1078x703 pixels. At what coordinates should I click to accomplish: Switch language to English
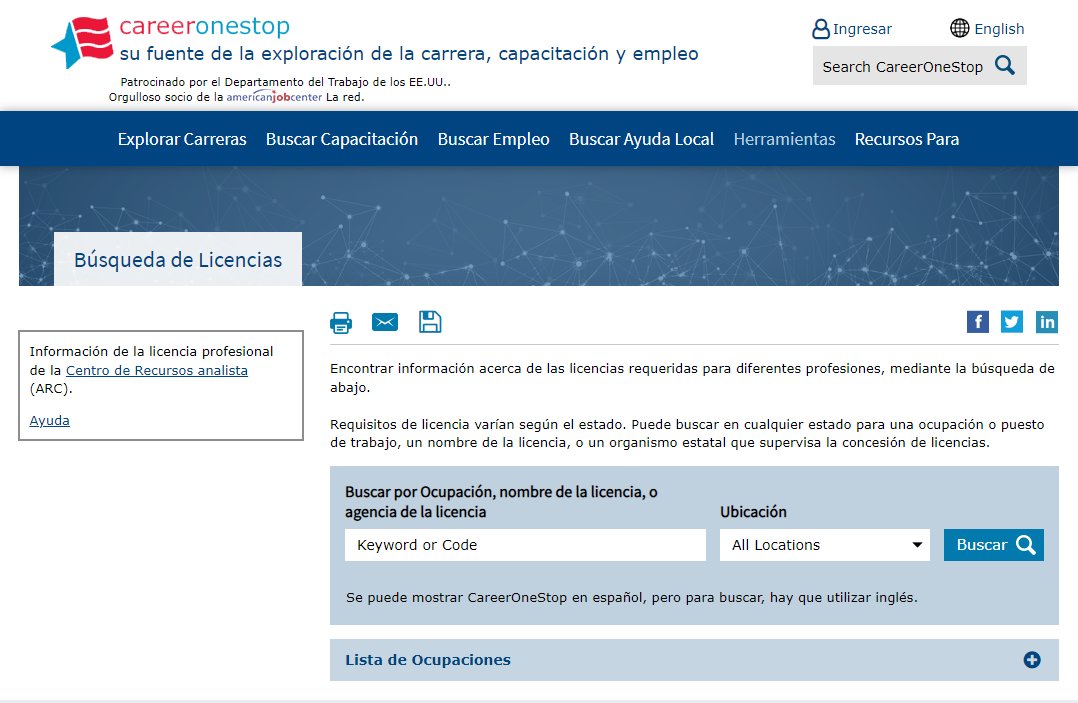999,29
